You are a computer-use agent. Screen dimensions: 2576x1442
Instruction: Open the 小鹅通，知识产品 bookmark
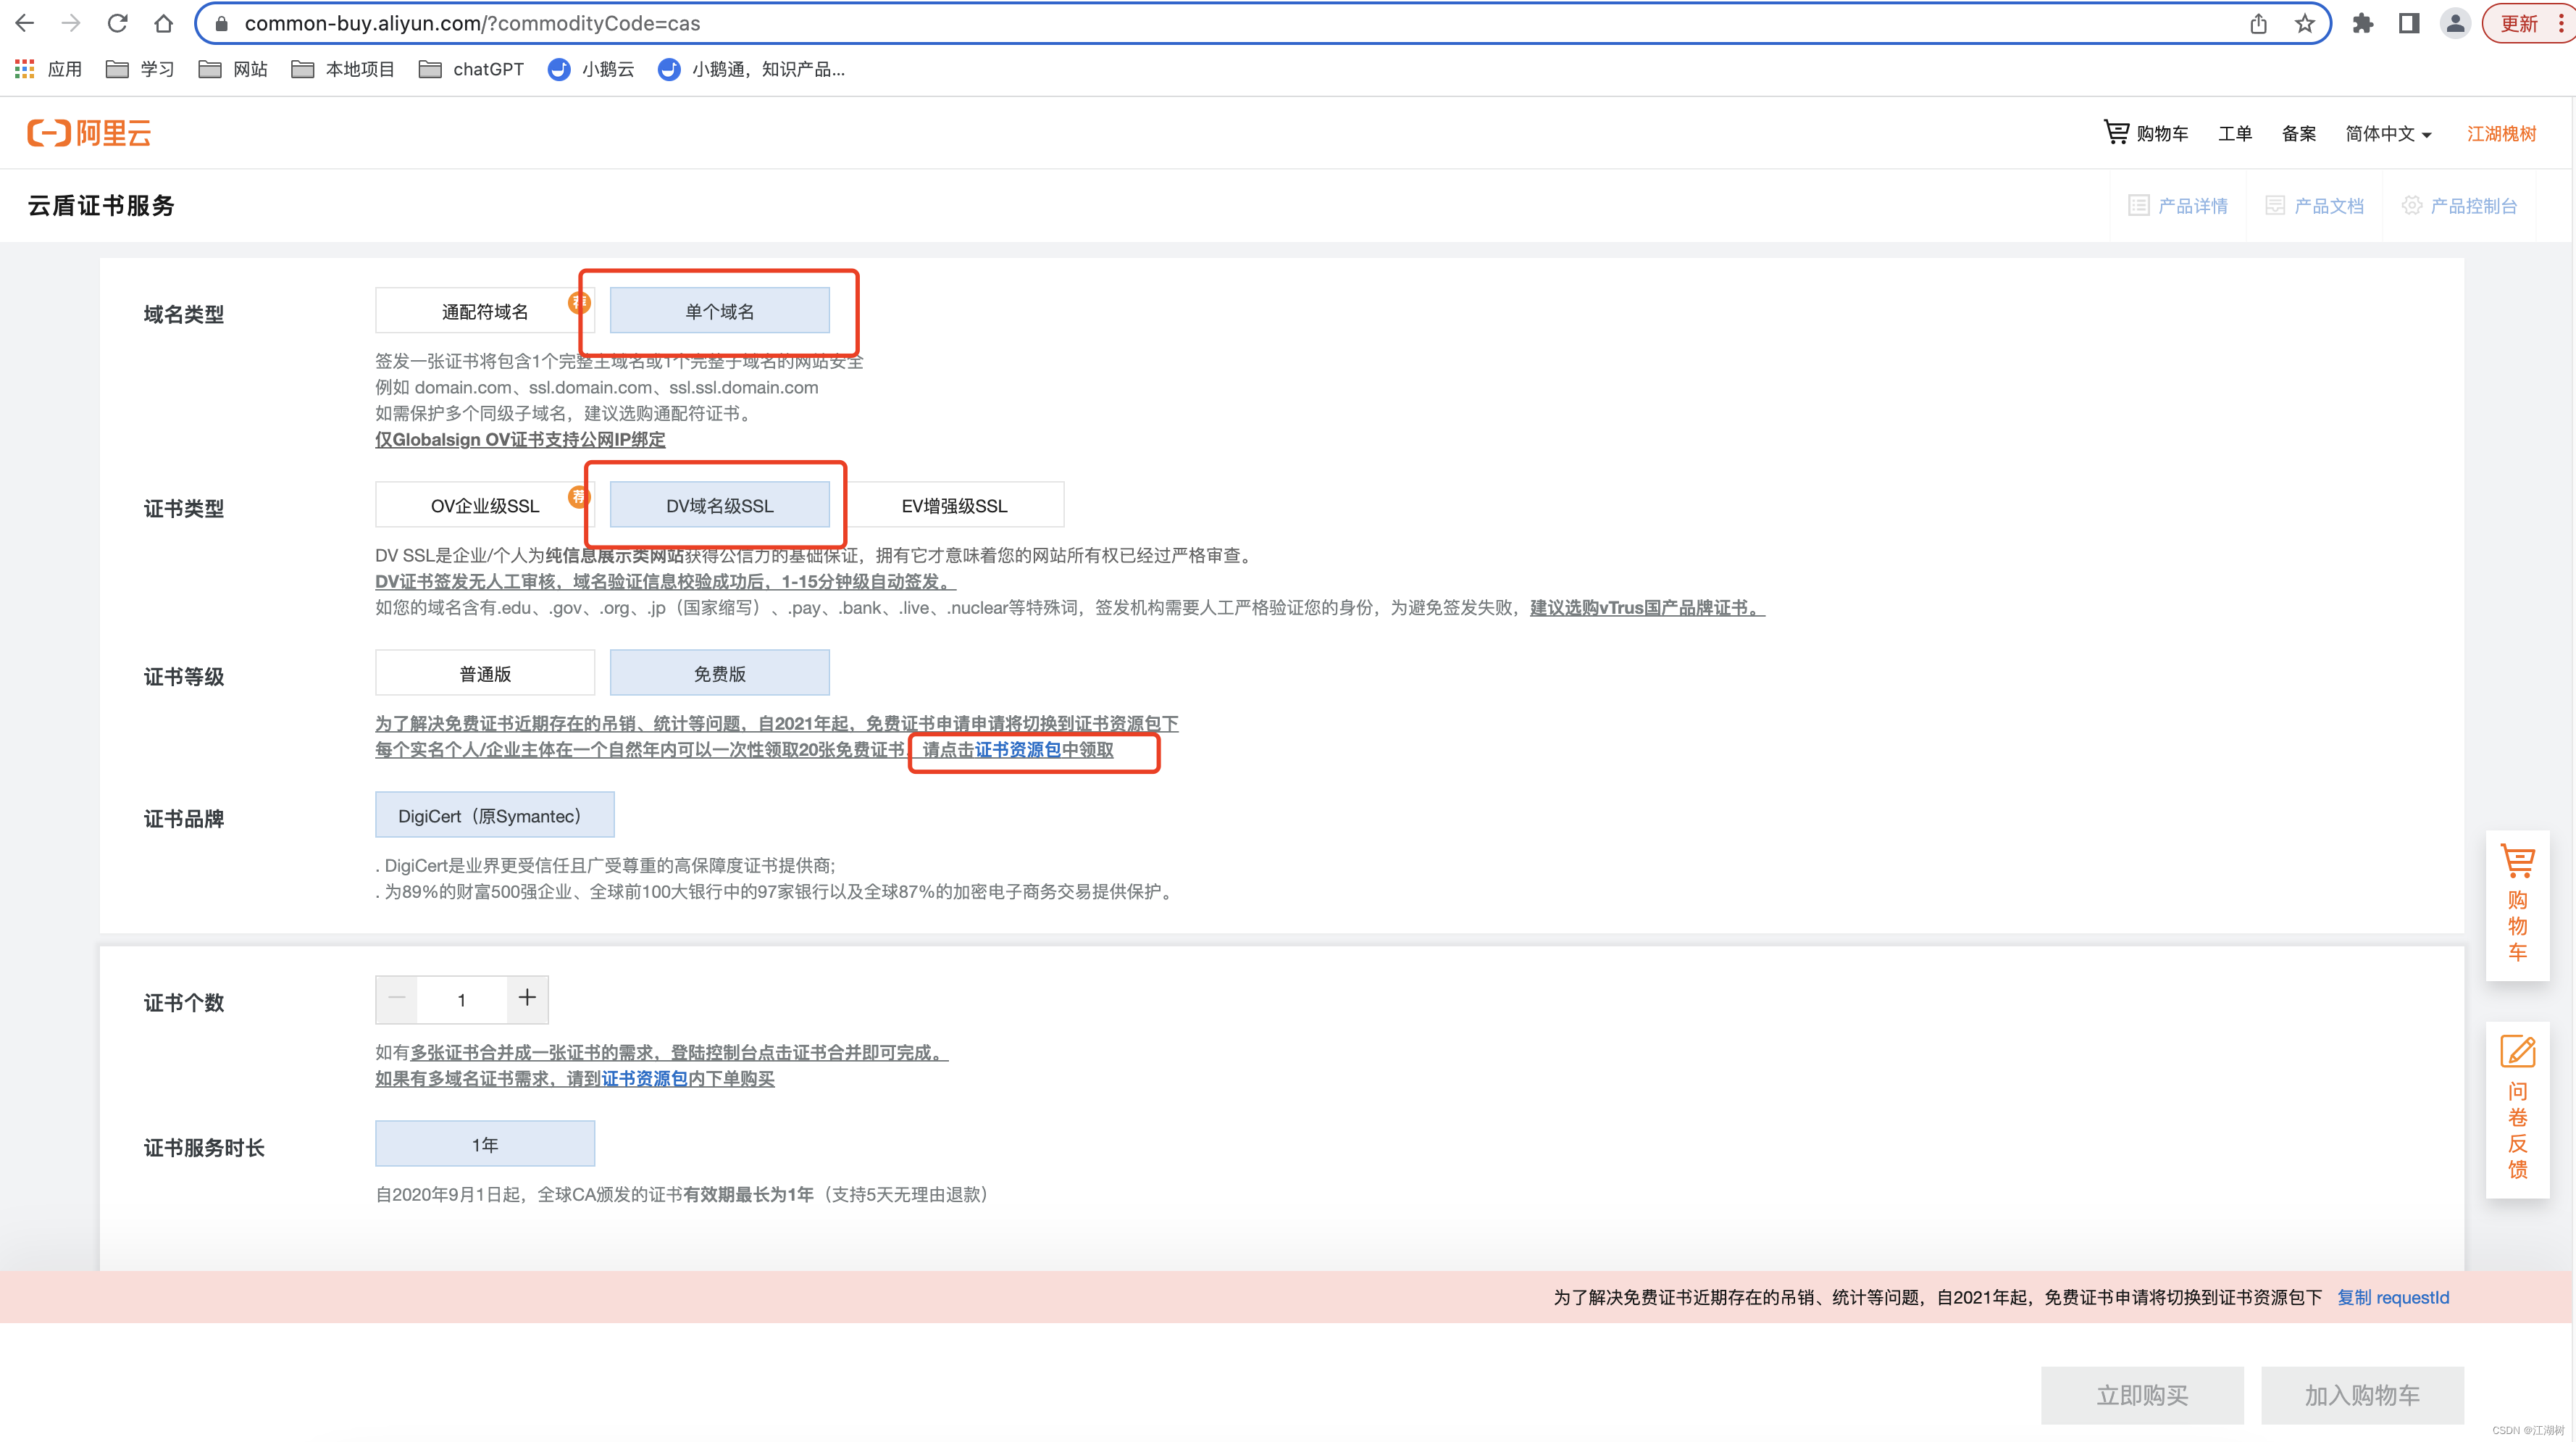(751, 69)
